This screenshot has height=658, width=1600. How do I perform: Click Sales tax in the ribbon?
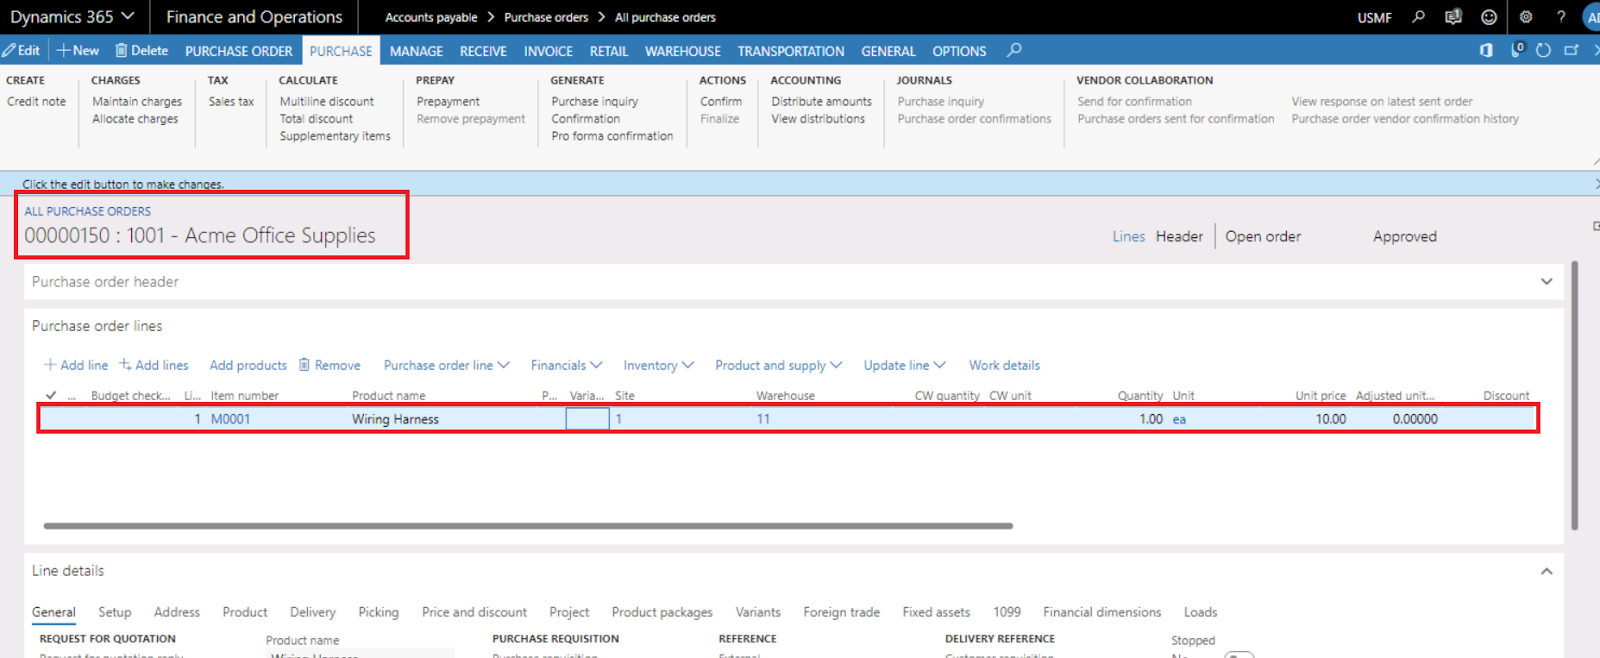click(x=231, y=102)
